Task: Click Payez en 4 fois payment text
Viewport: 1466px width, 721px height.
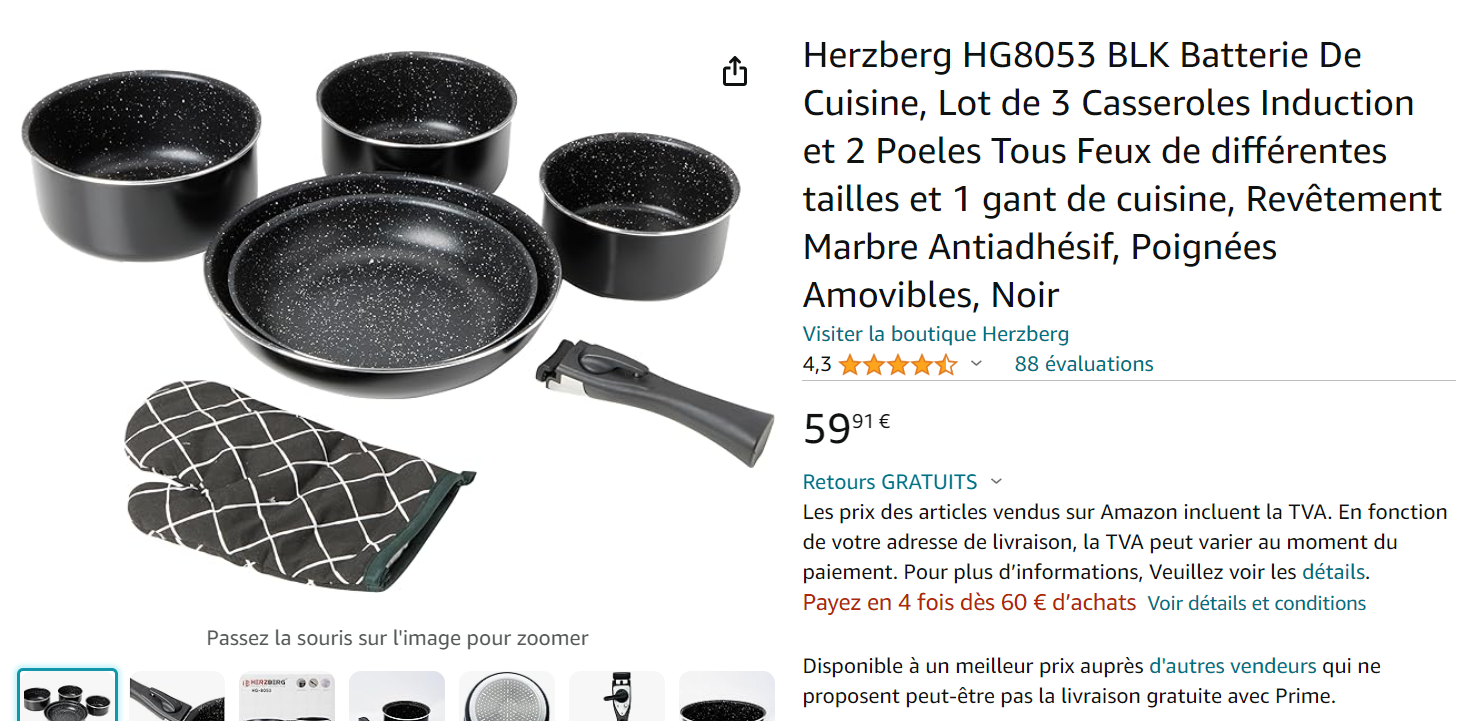Action: (969, 603)
